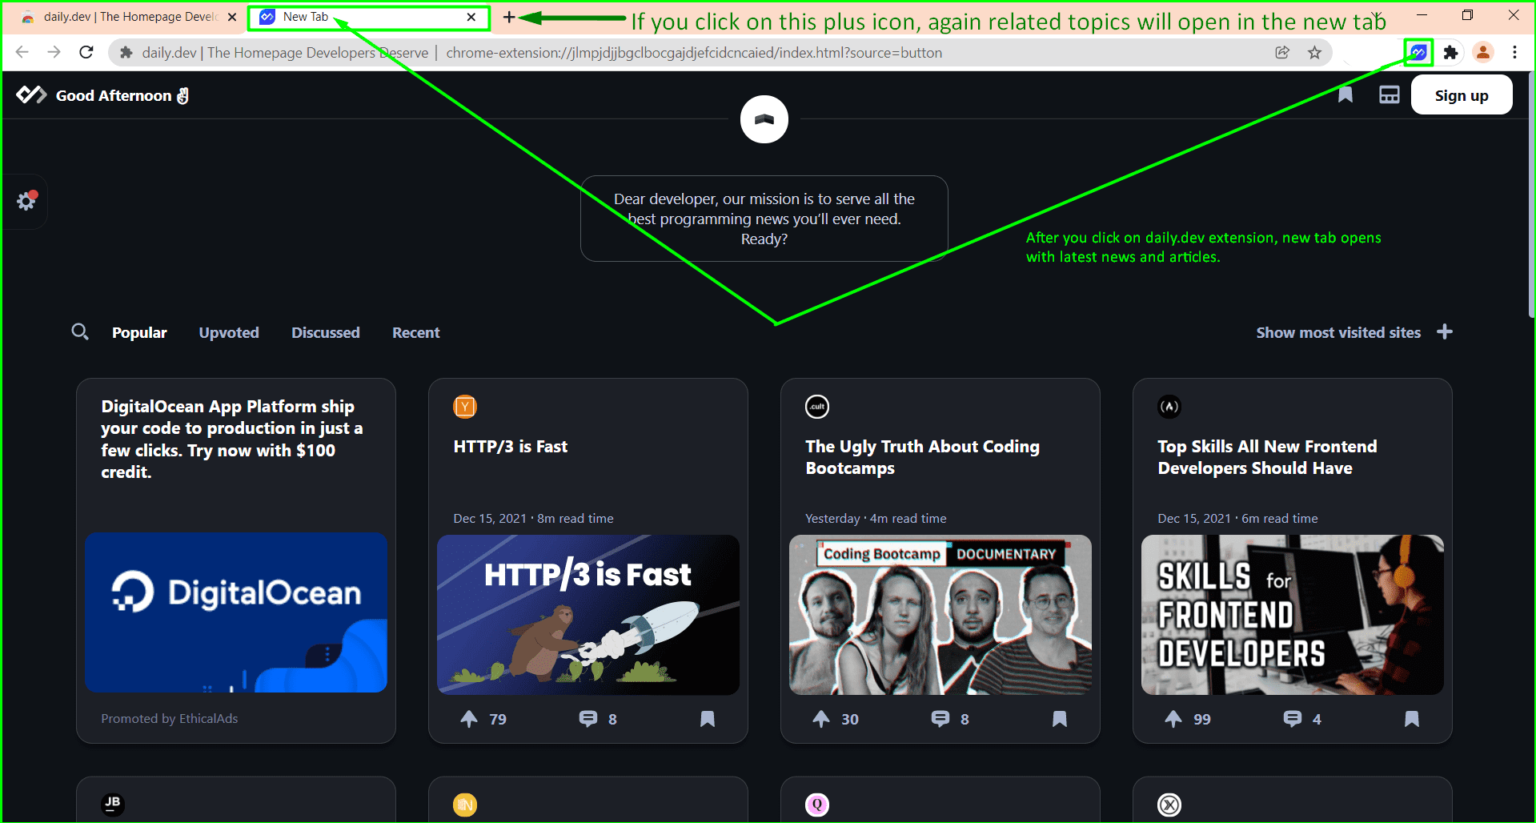Bookmark the Top Skills Frontend Developers article
The width and height of the screenshot is (1536, 823).
coord(1411,718)
